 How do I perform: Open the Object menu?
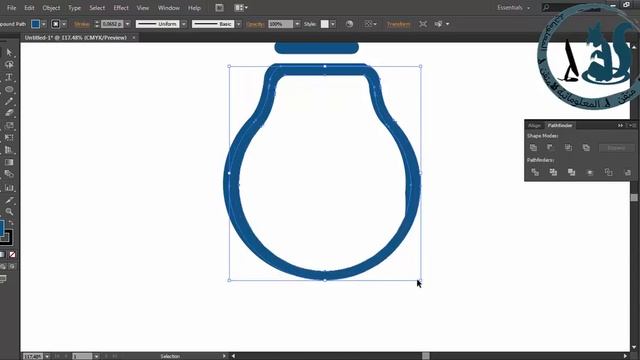click(51, 8)
